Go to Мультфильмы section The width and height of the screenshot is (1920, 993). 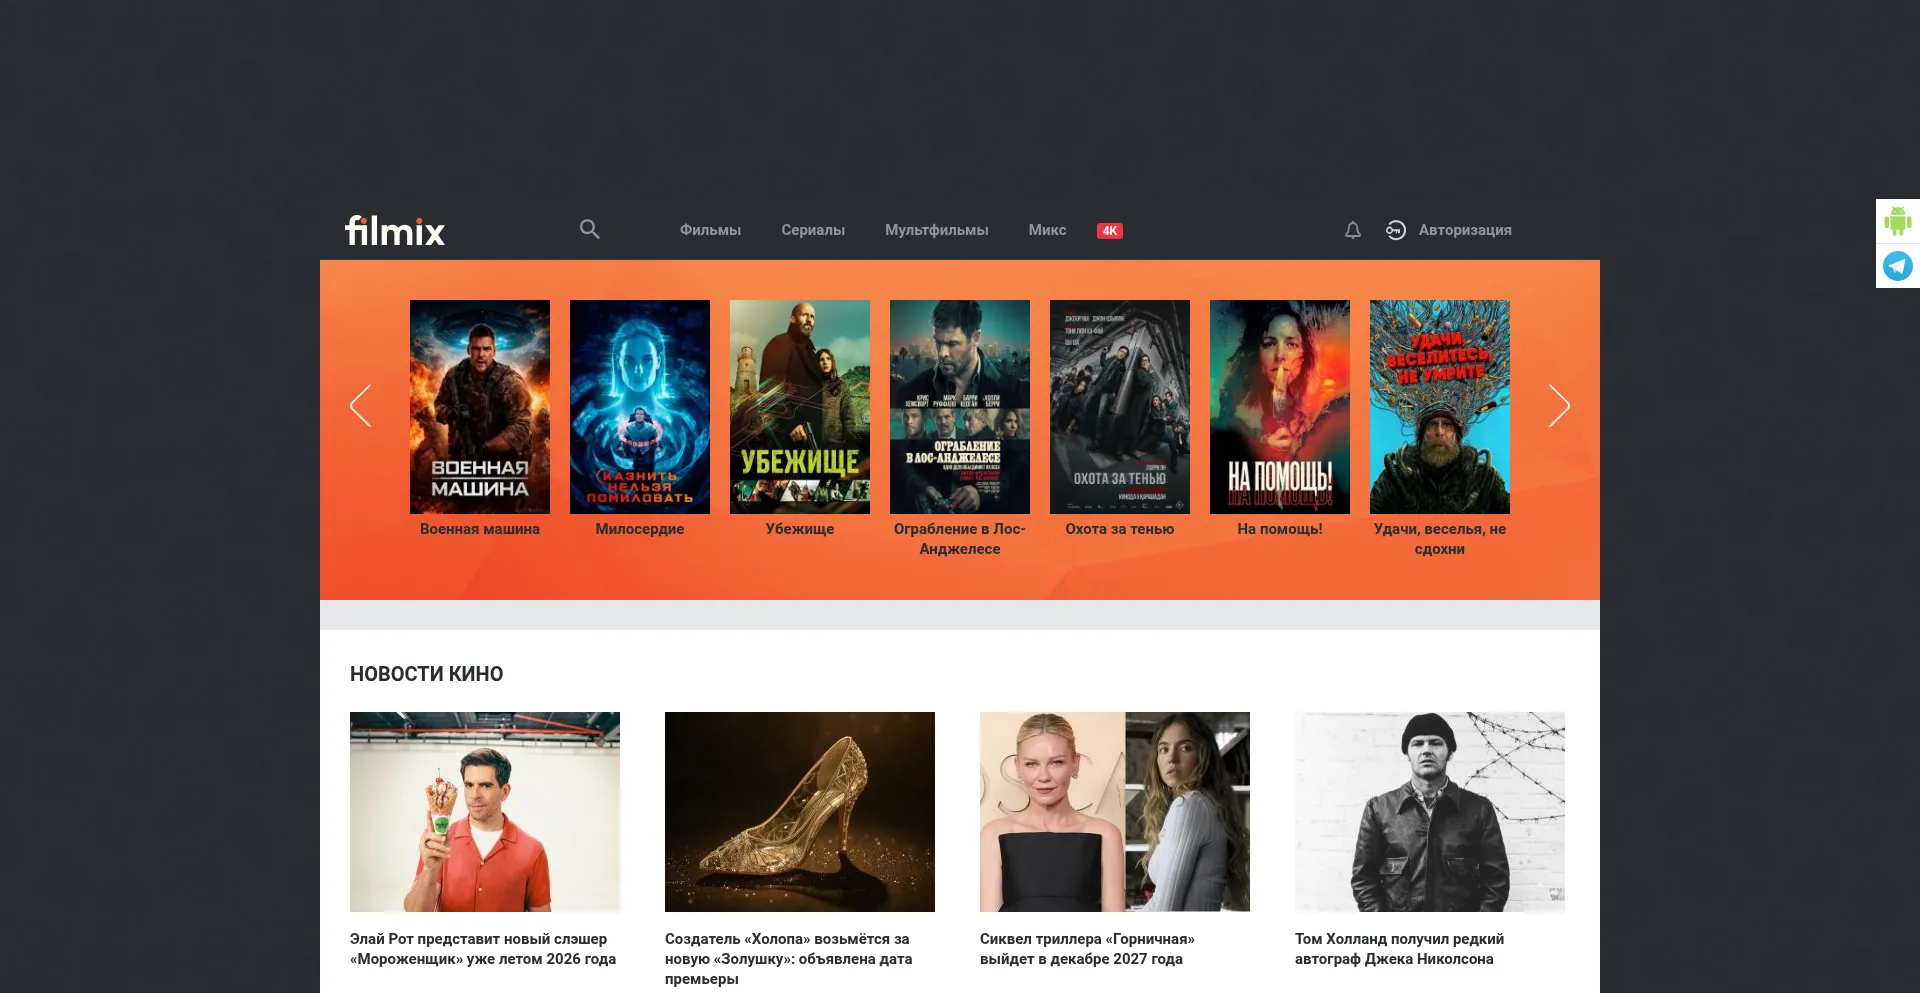tap(936, 230)
